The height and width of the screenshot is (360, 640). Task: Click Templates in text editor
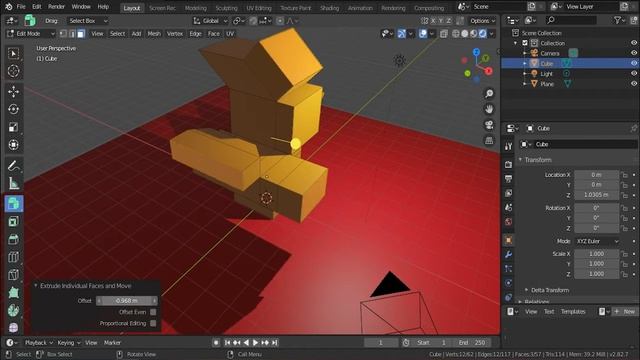point(573,311)
